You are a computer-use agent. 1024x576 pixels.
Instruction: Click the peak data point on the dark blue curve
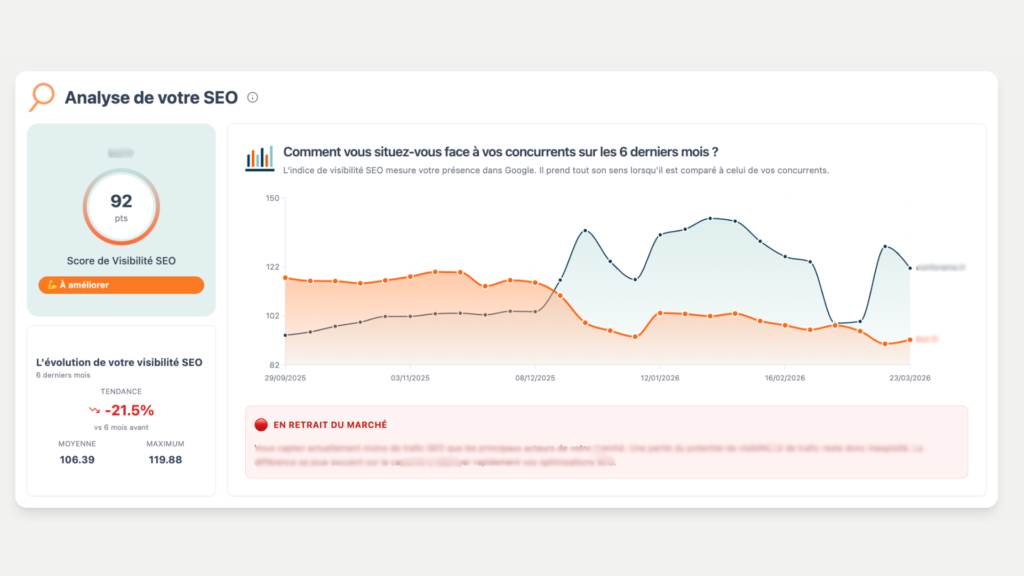point(710,218)
